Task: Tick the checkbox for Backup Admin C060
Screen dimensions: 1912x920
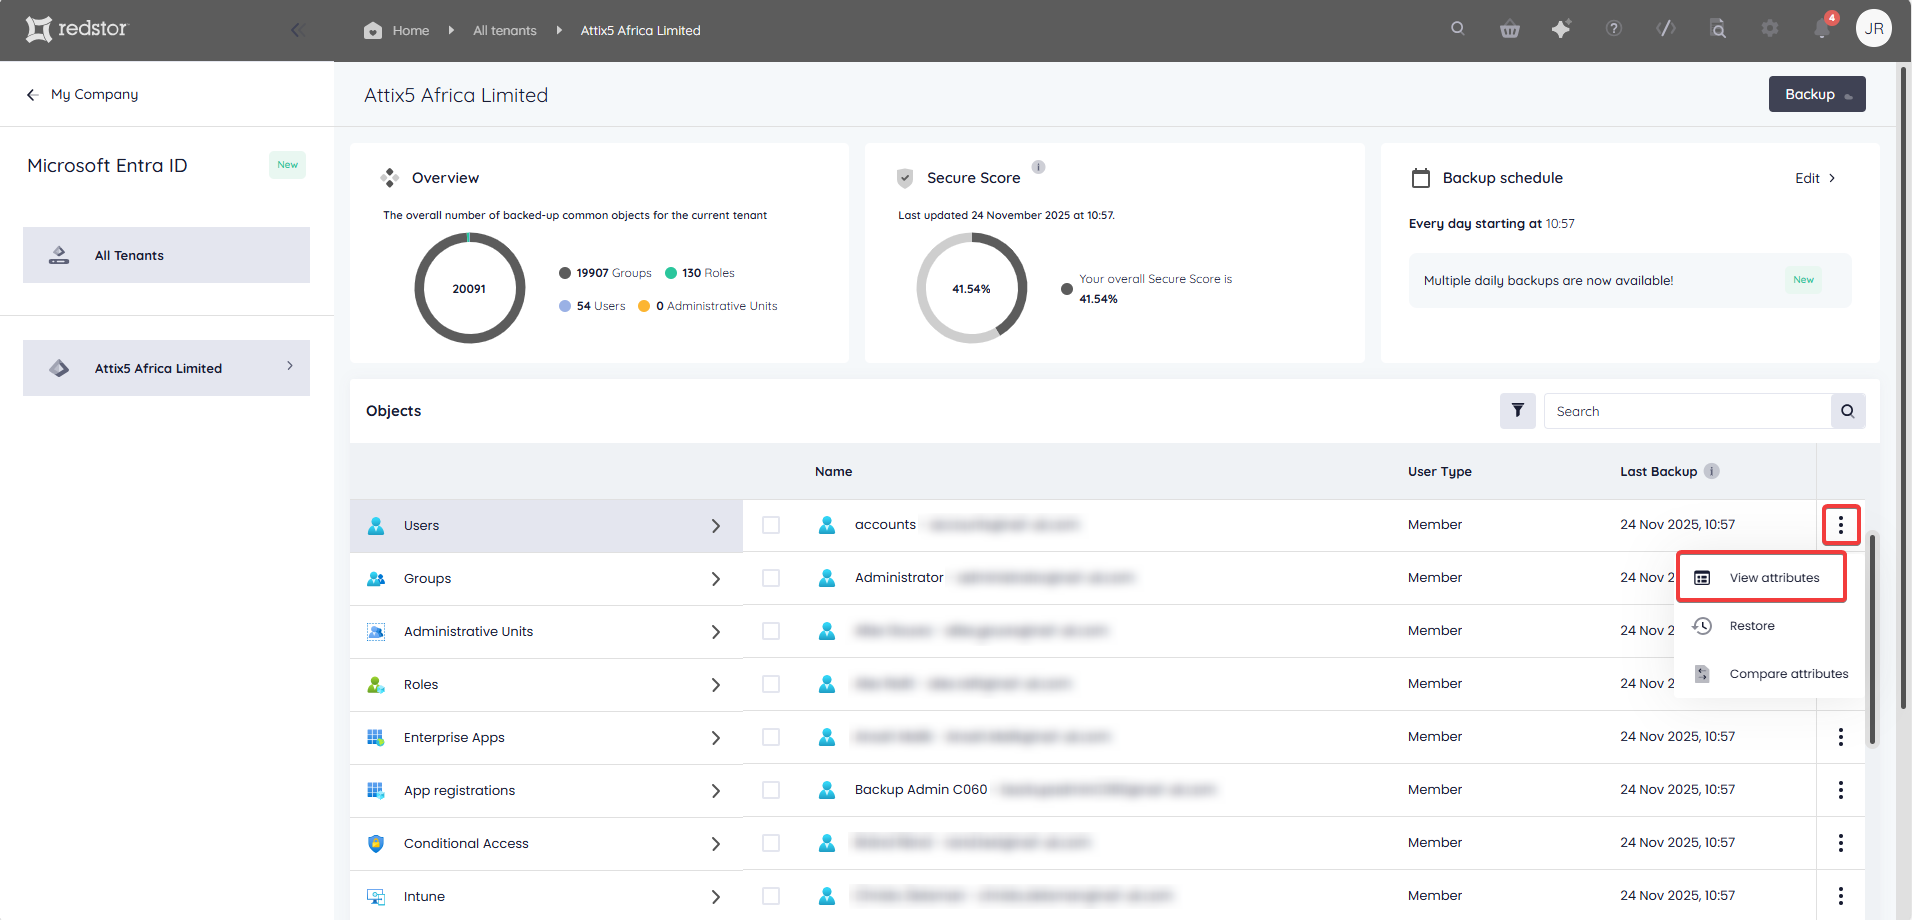Action: click(x=771, y=790)
